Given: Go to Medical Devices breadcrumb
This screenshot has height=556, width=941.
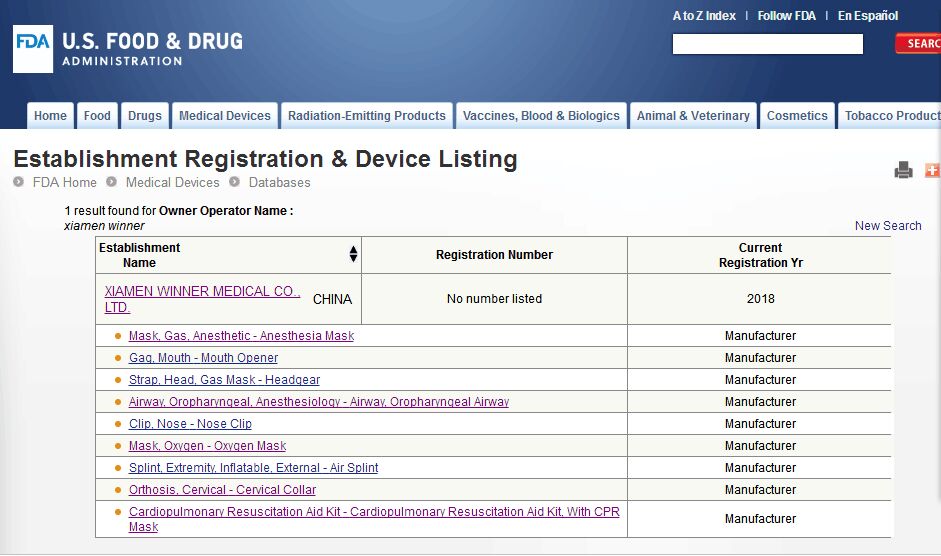Looking at the screenshot, I should 172,183.
